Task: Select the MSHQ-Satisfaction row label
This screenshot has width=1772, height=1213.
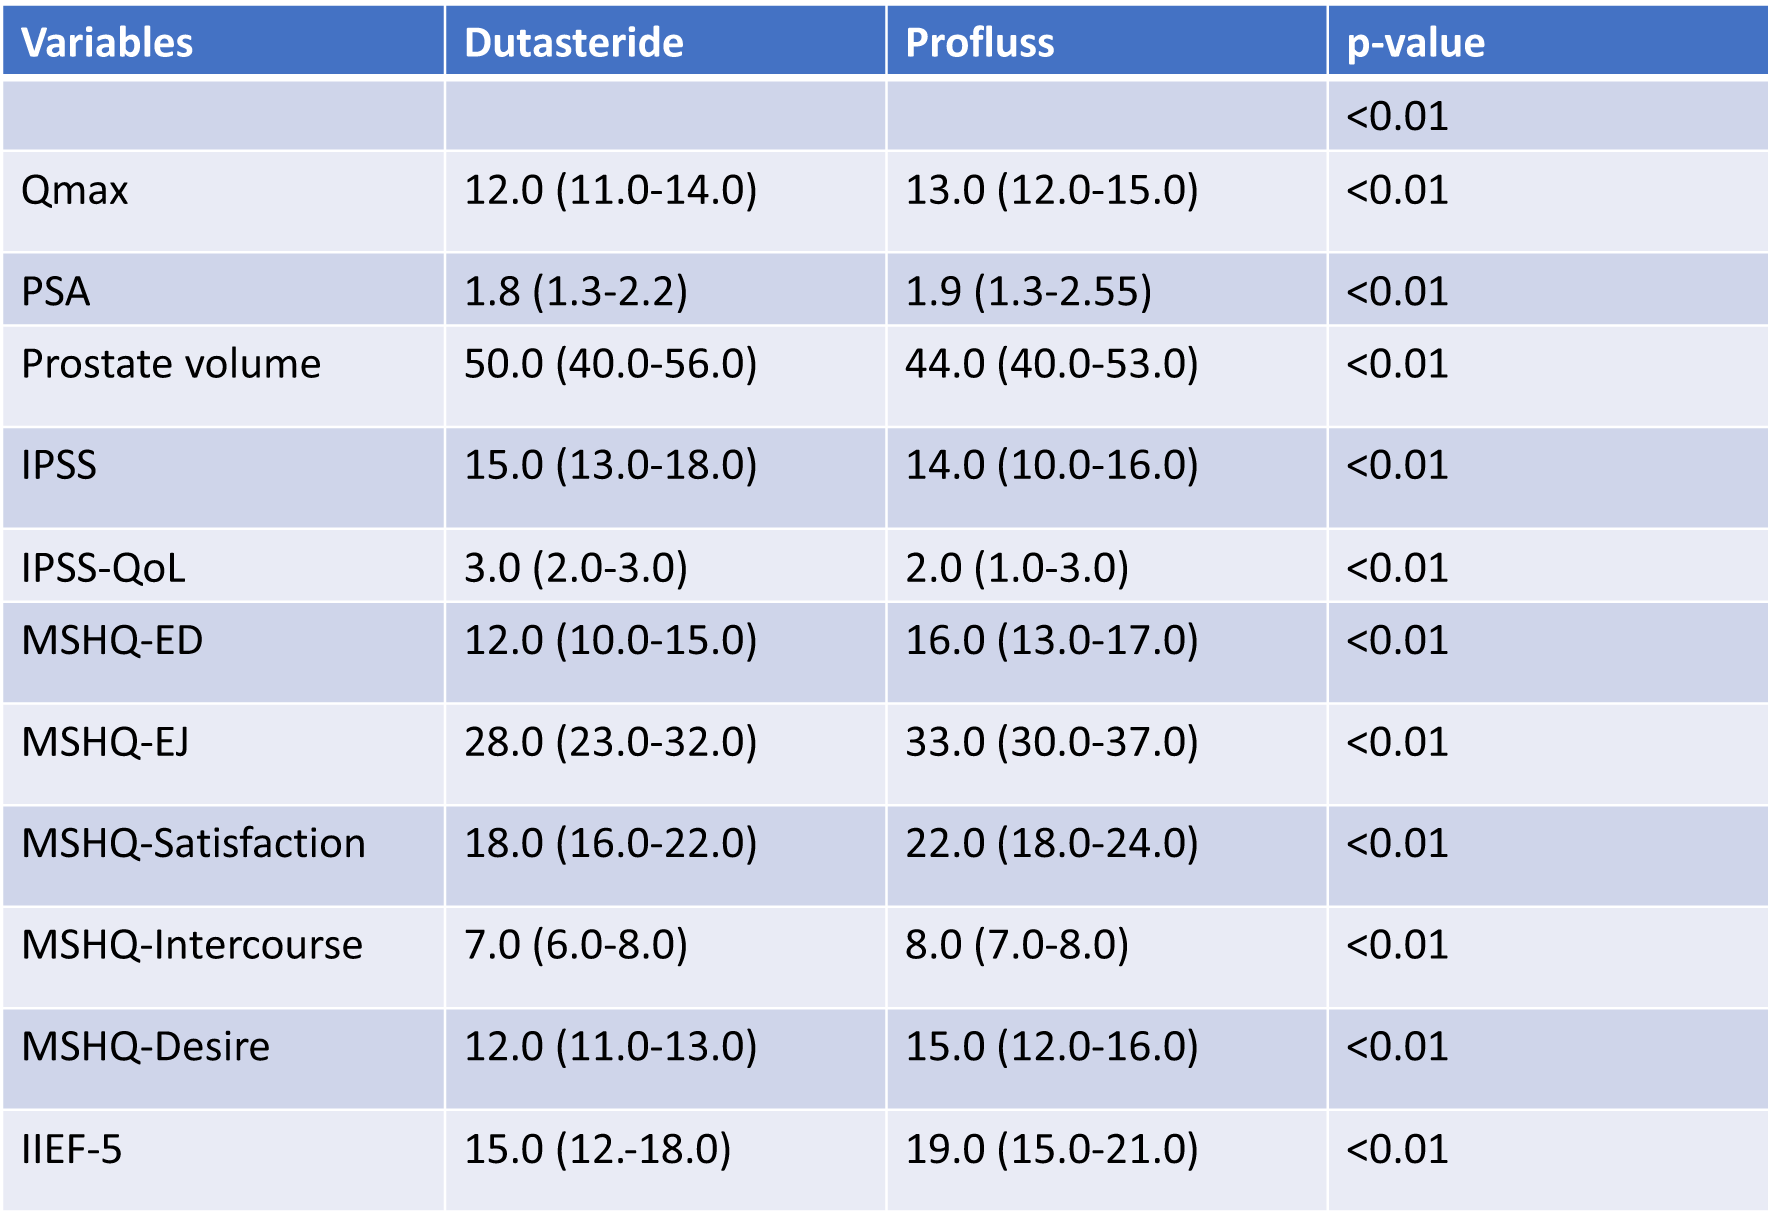Action: [193, 843]
